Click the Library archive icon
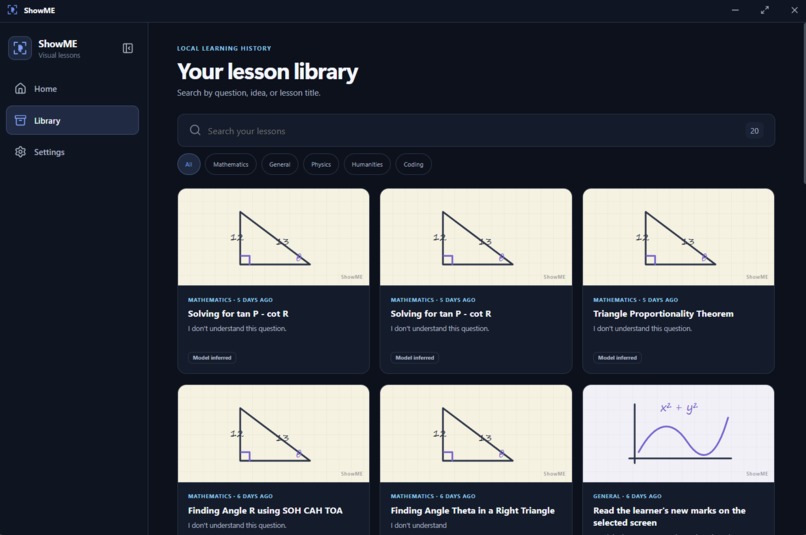The height and width of the screenshot is (535, 806). (20, 120)
